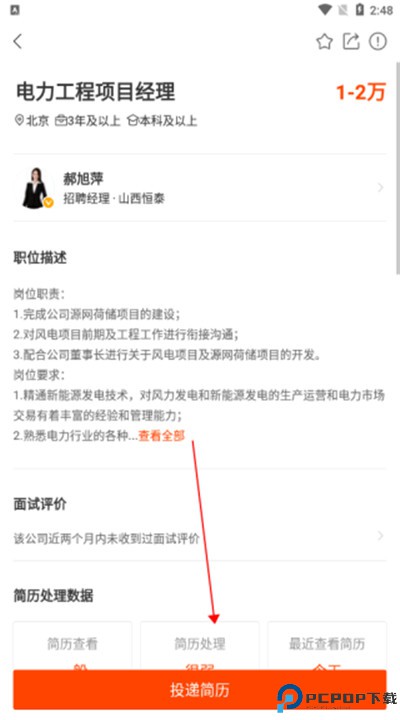Expand description via 查看全部
Screen dimensions: 400x720
pos(162,435)
